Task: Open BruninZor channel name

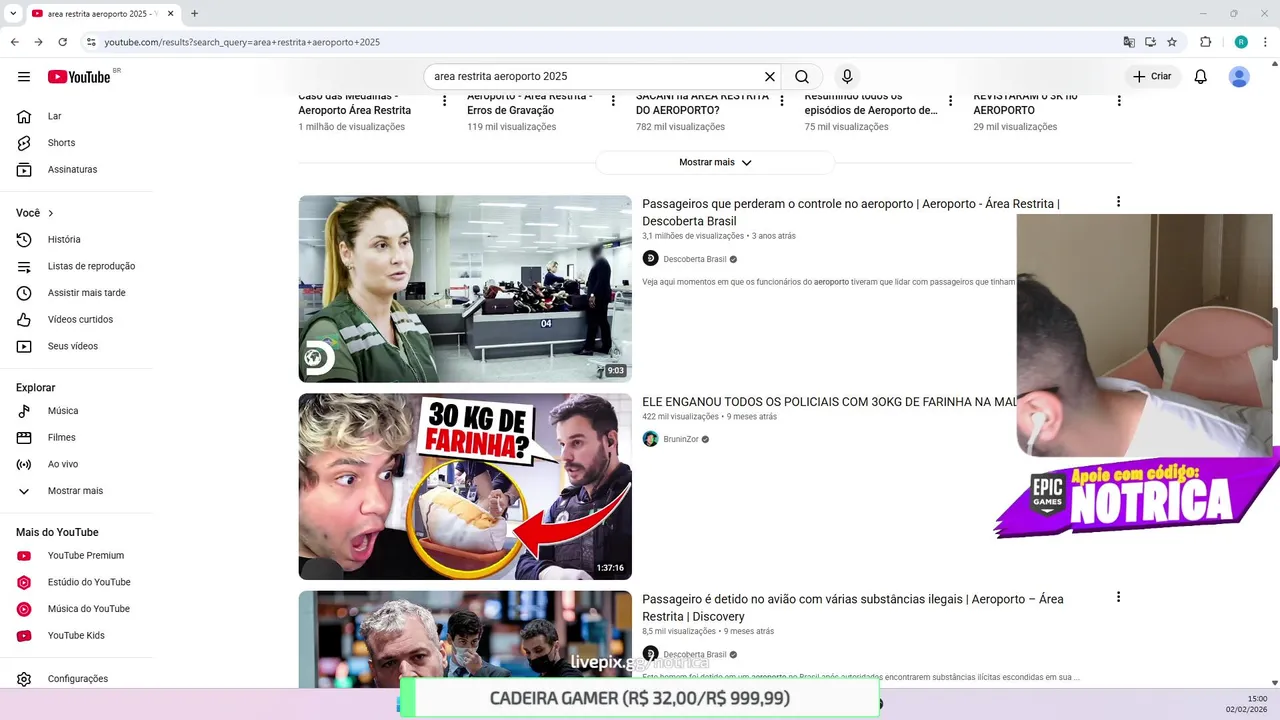Action: pyautogui.click(x=681, y=439)
